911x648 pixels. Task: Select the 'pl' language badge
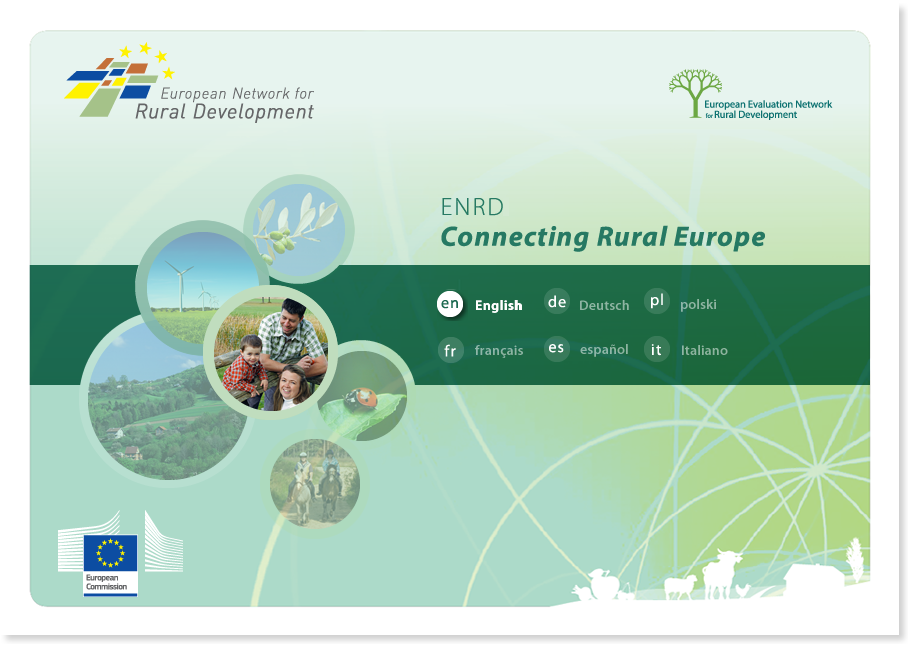pyautogui.click(x=657, y=301)
